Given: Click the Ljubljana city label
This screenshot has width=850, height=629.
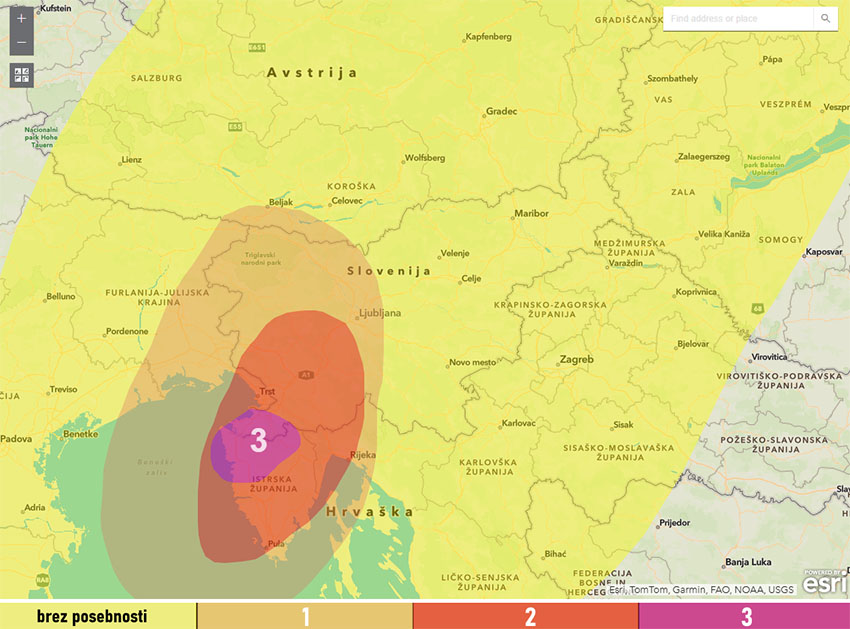Looking at the screenshot, I should point(379,313).
